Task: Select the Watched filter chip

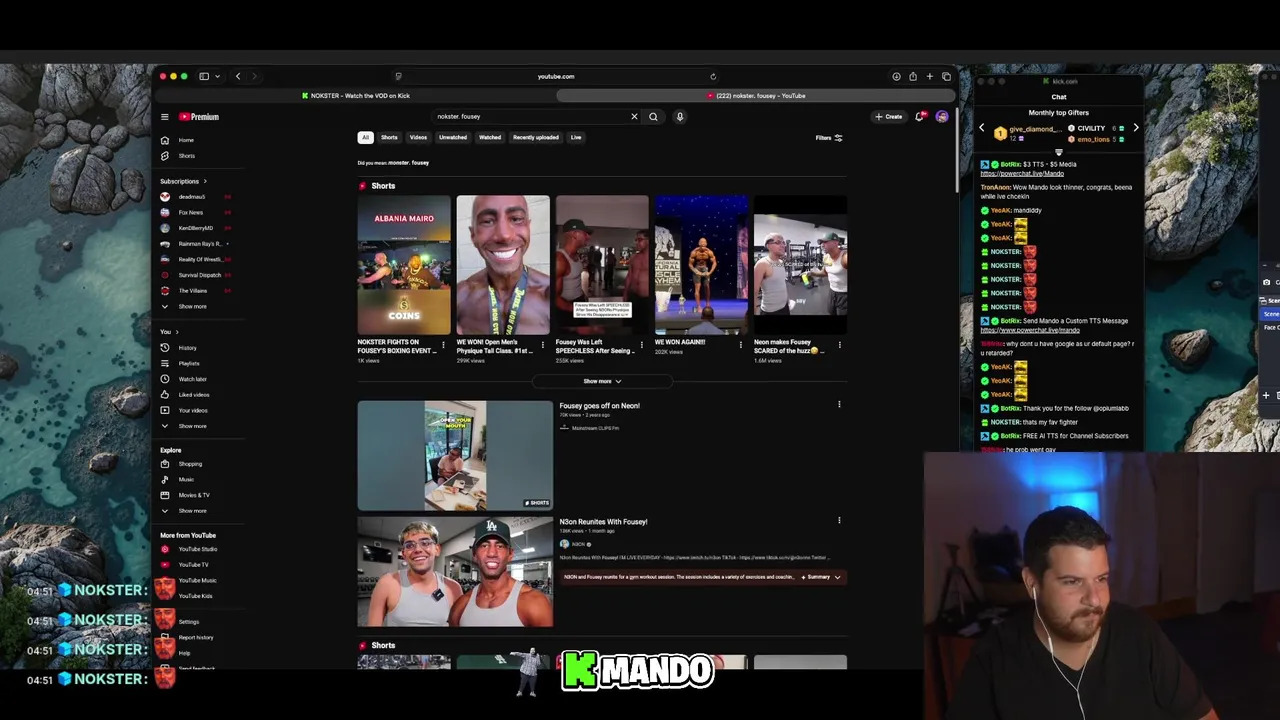Action: click(x=490, y=138)
